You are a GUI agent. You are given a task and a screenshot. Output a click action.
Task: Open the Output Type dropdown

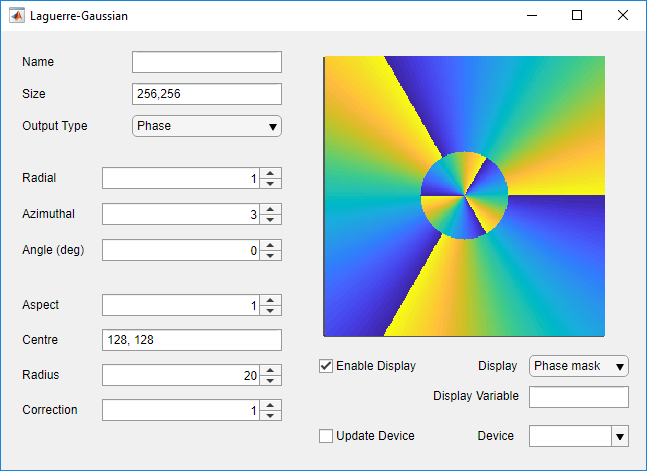coord(207,126)
